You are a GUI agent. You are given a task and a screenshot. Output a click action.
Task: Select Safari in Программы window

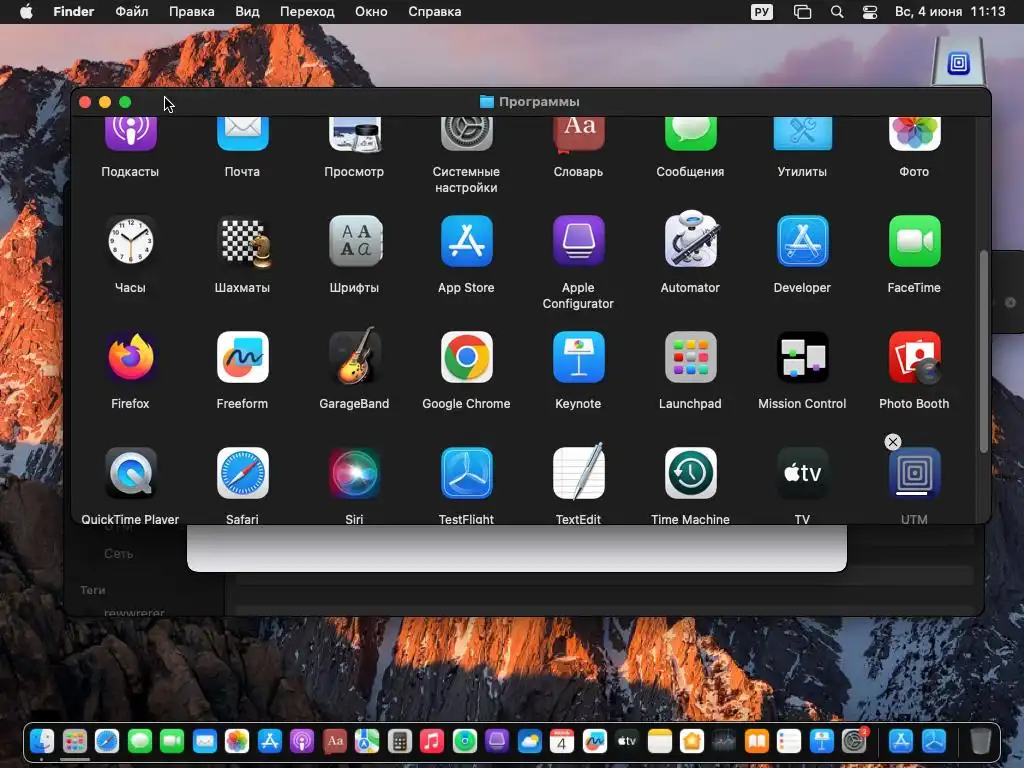pos(242,473)
